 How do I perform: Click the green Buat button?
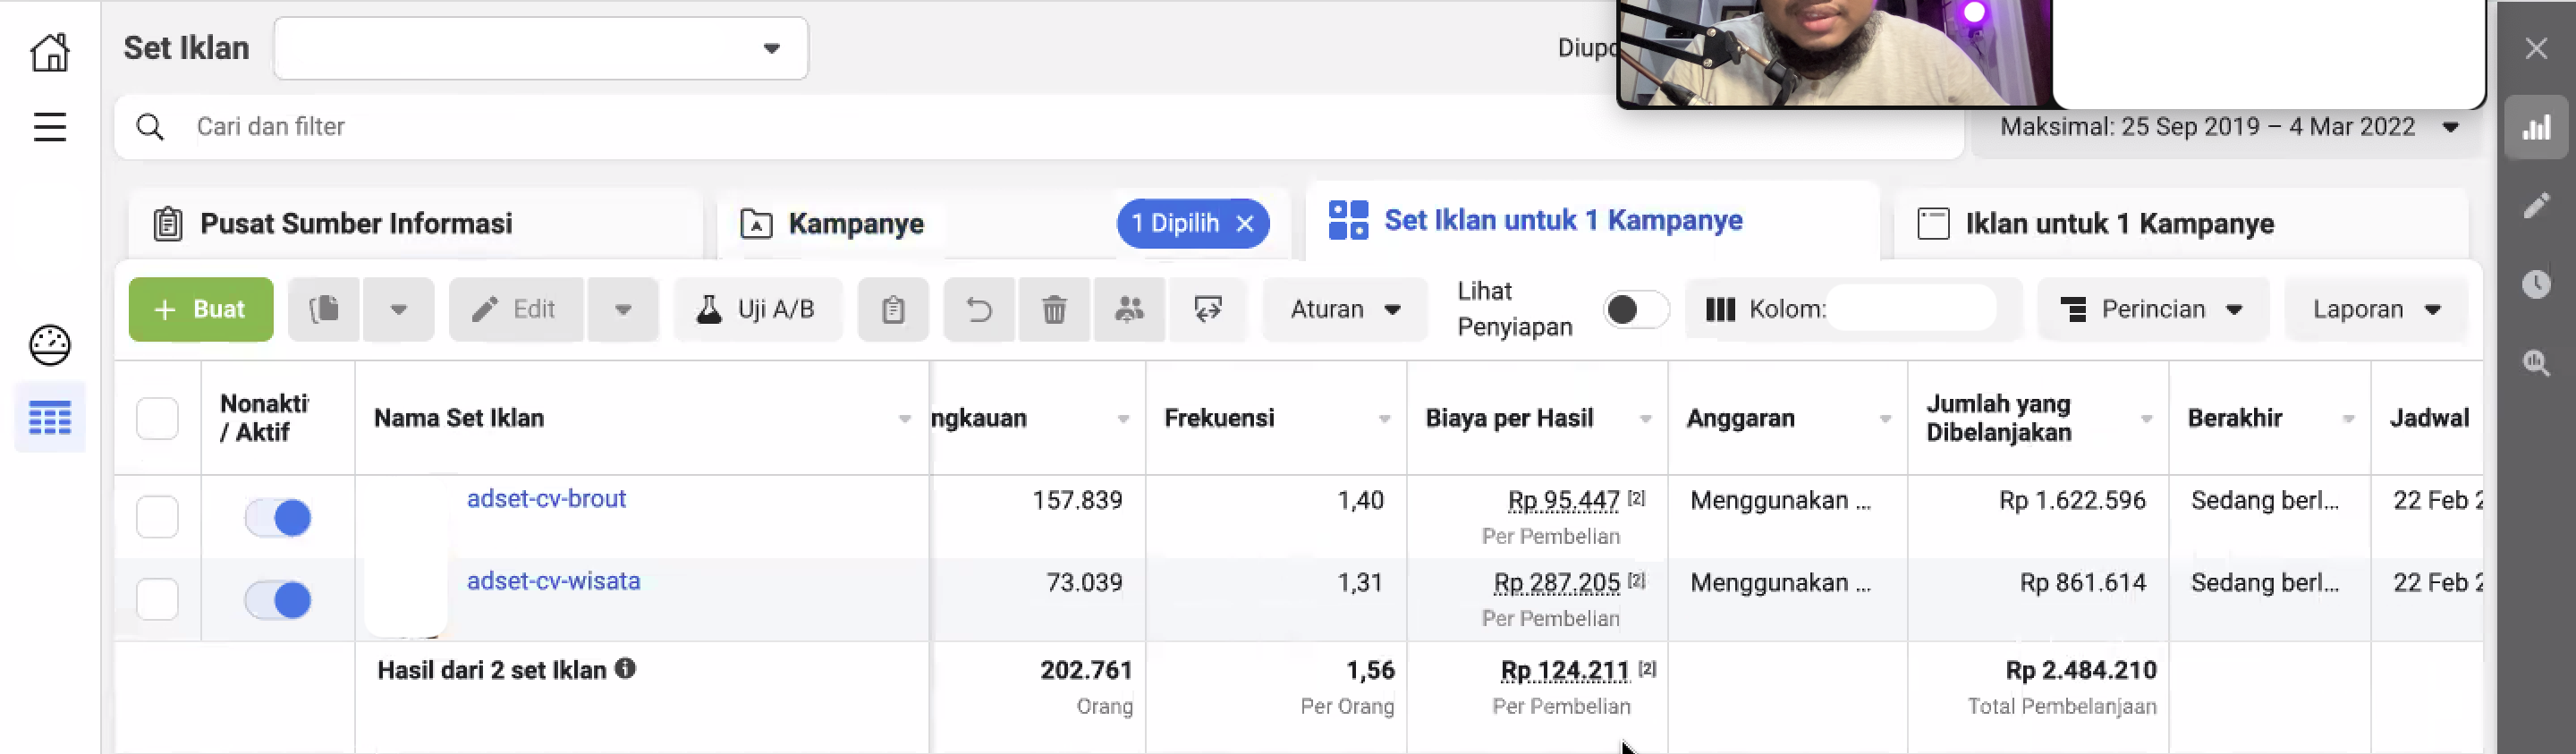(x=201, y=310)
